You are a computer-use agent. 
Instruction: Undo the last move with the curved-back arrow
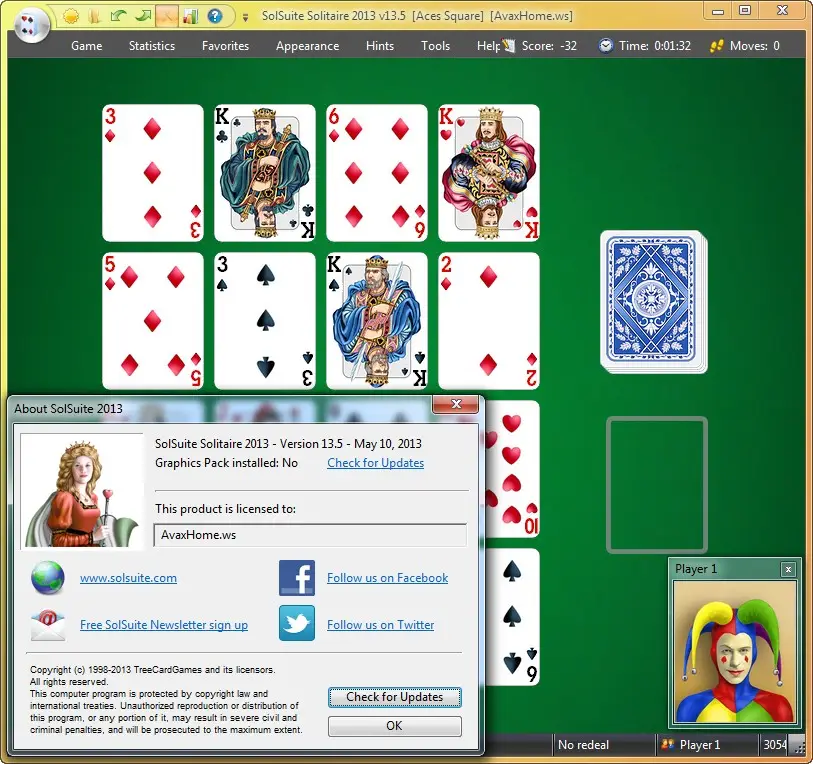(119, 16)
